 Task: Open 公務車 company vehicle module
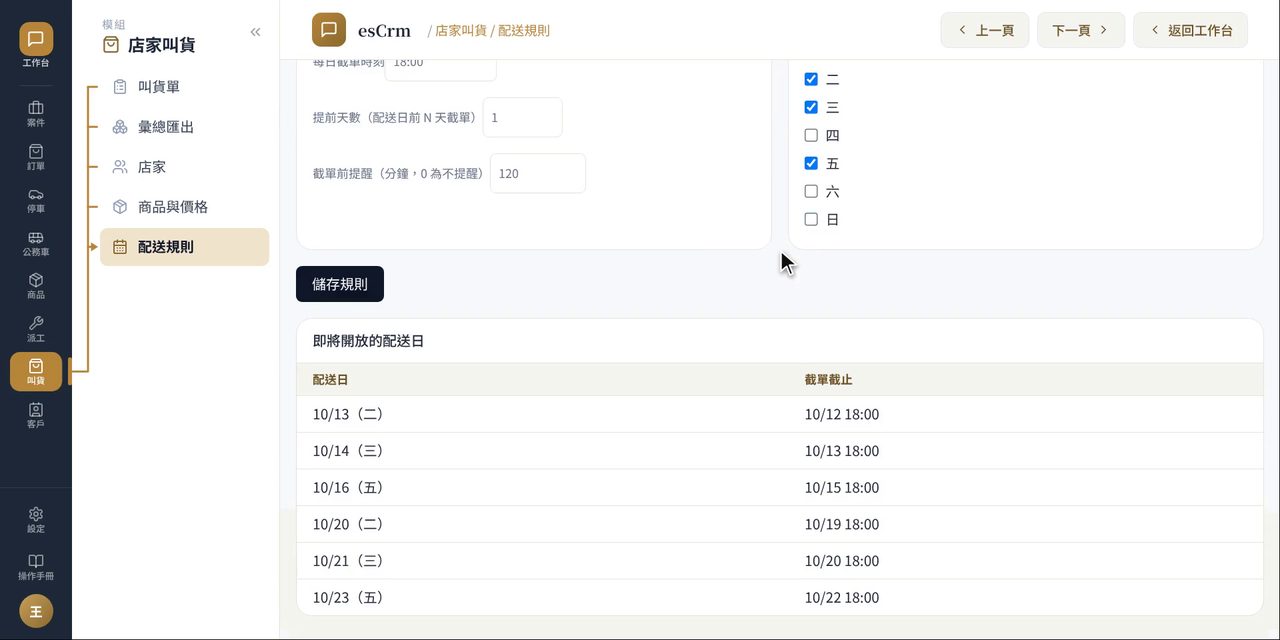36,243
